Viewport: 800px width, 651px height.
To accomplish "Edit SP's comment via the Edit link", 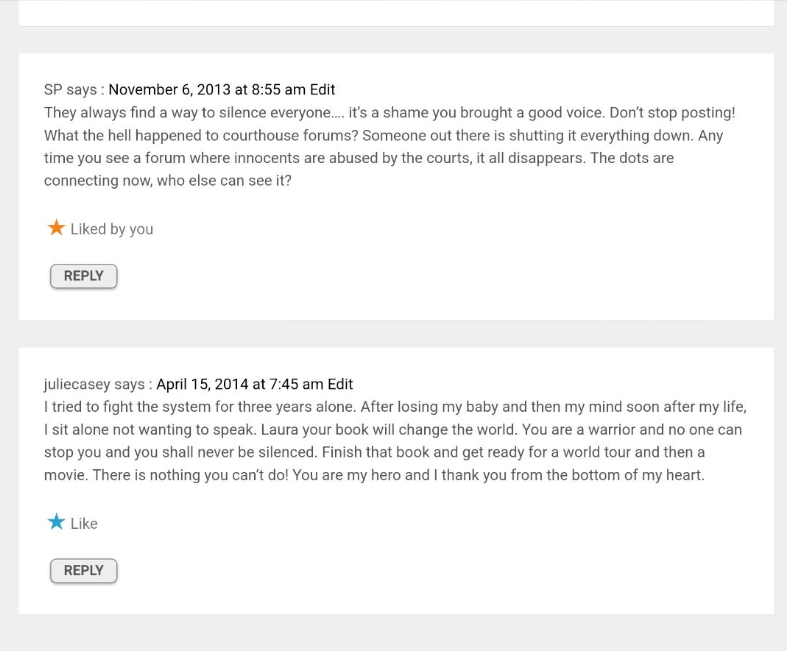I will point(322,90).
